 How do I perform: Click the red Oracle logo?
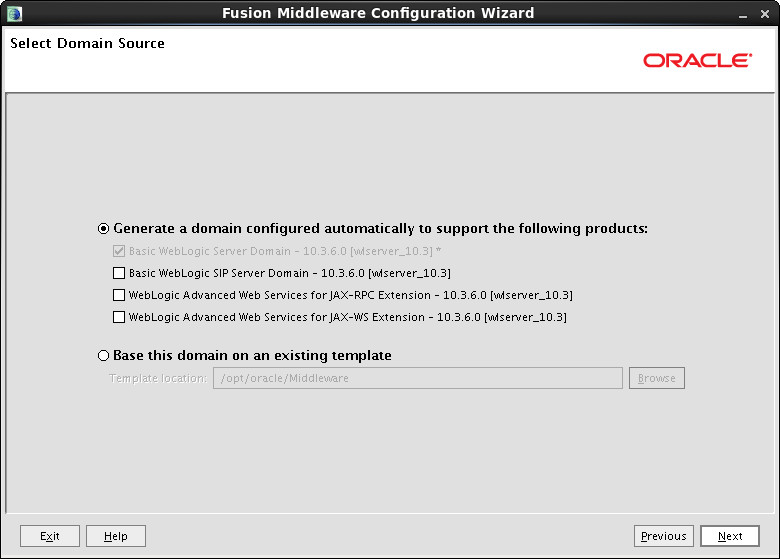point(697,61)
